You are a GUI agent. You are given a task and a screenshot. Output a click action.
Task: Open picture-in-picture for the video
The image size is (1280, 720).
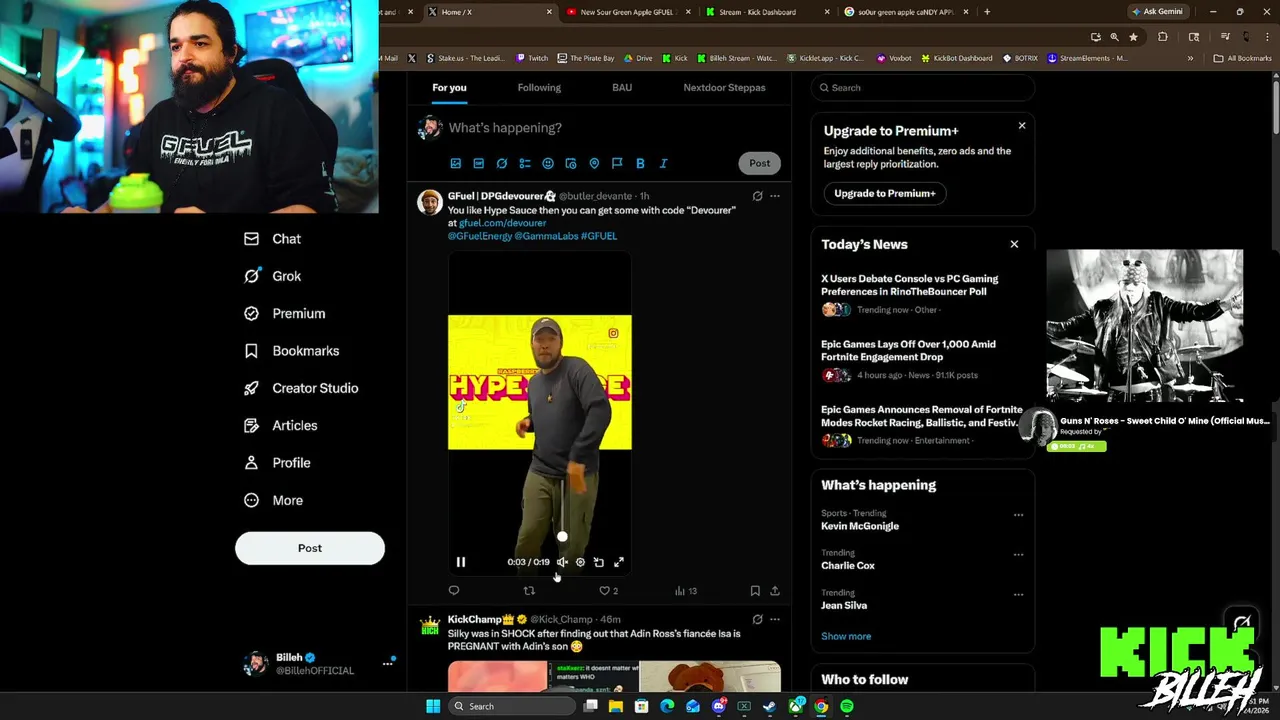coord(599,562)
